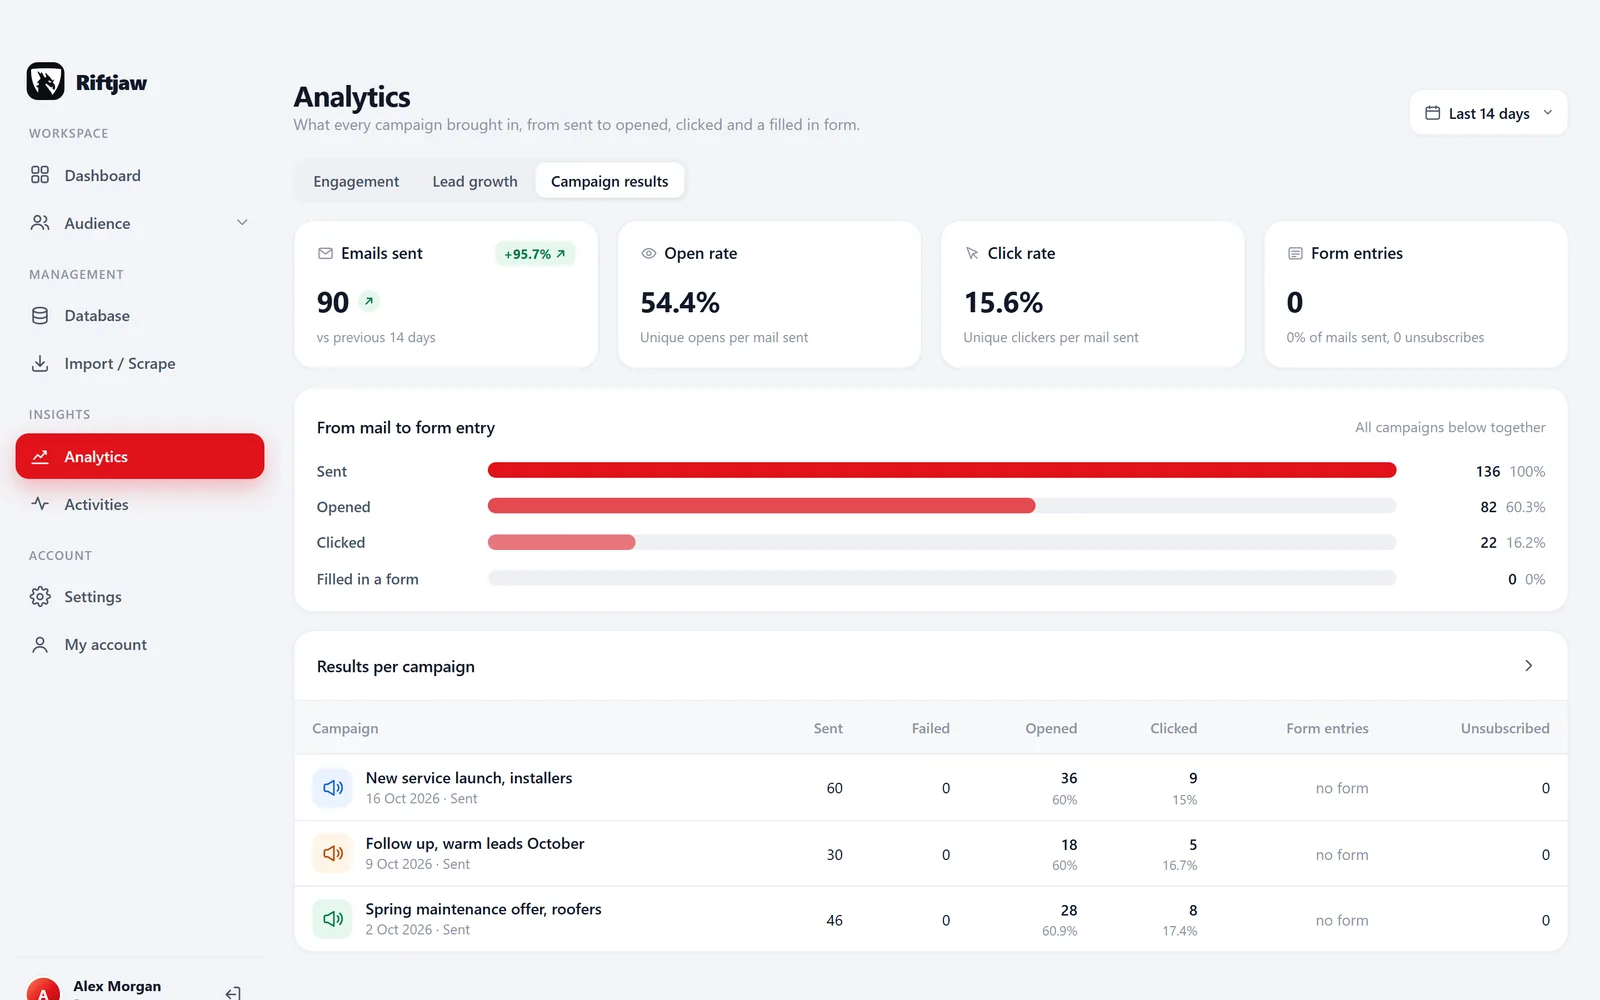This screenshot has width=1600, height=1000.
Task: Click the Riftjaw logo icon
Action: (x=45, y=82)
